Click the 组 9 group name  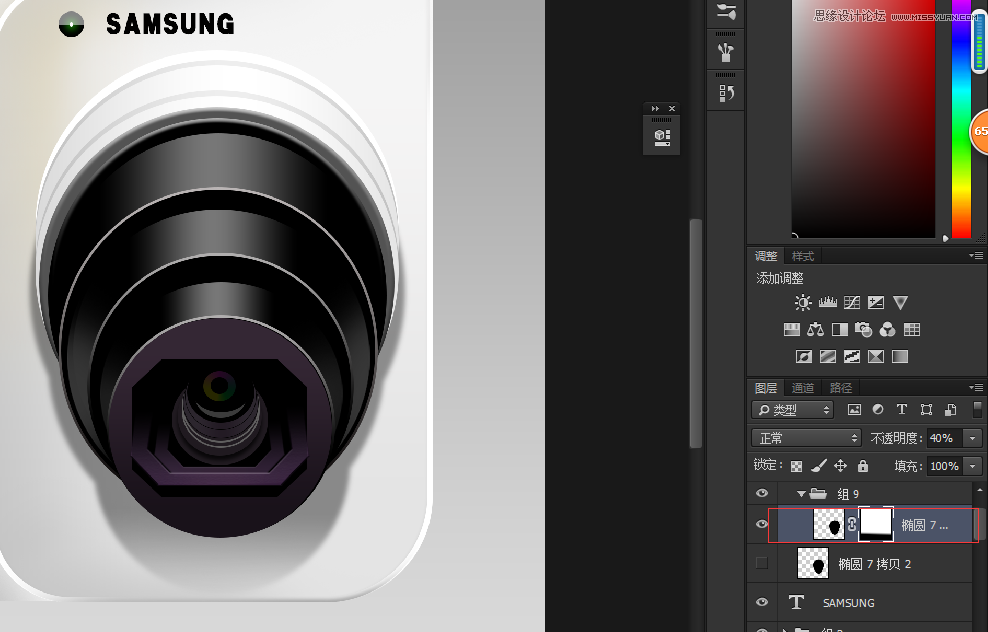pos(847,494)
